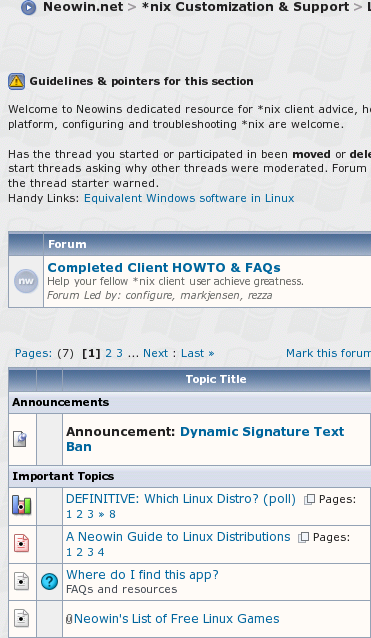This screenshot has height=638, width=371.
Task: Open page 1 of Which Linux Distro topic
Action: (69, 514)
